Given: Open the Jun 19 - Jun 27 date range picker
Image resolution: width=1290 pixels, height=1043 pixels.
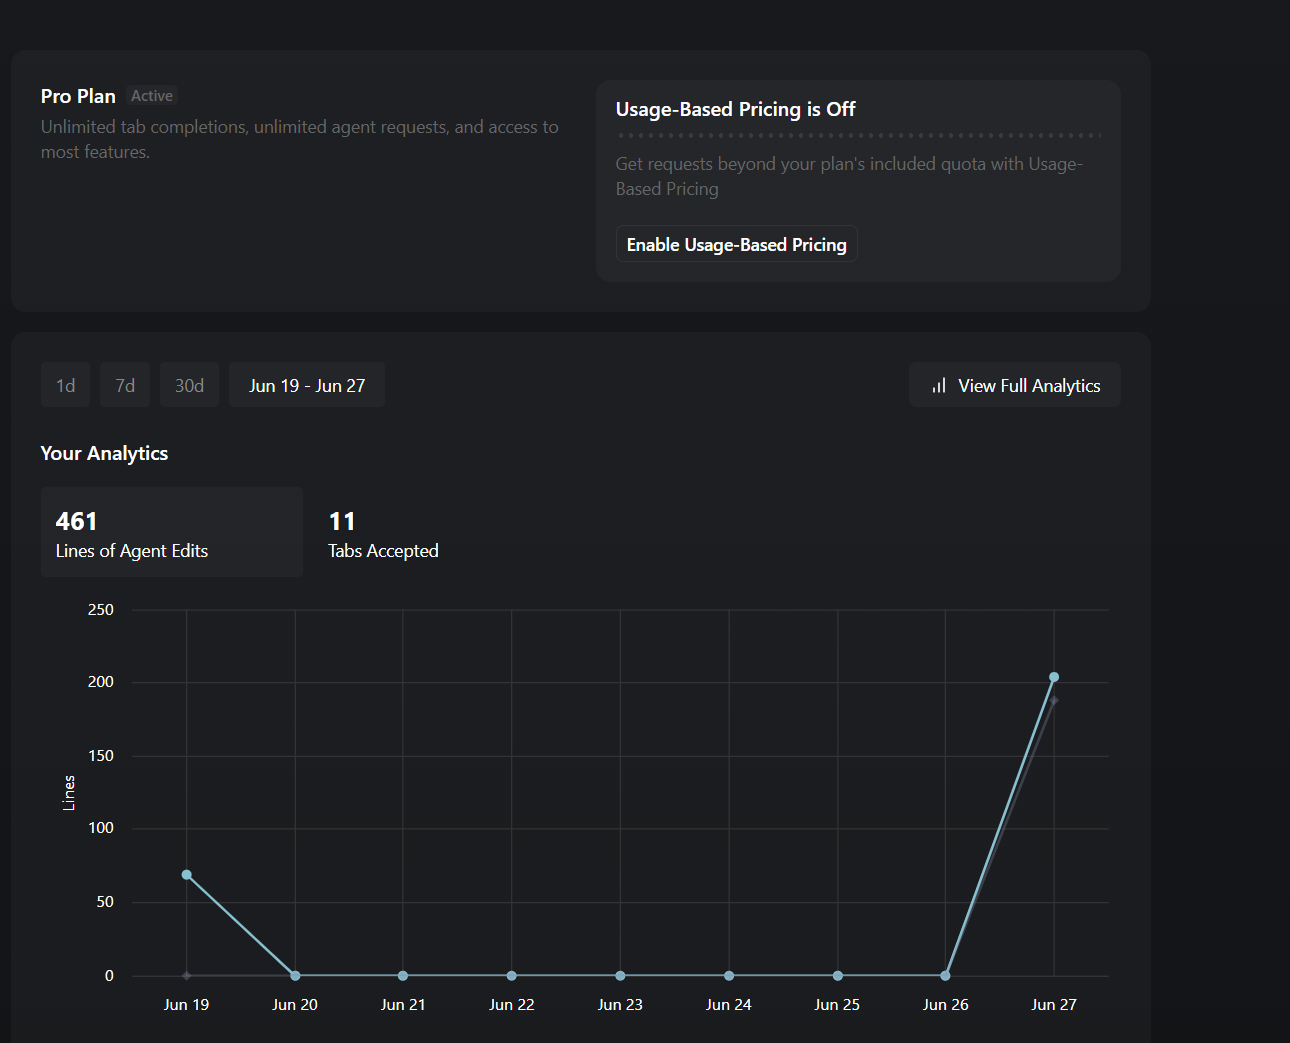Looking at the screenshot, I should coord(307,385).
